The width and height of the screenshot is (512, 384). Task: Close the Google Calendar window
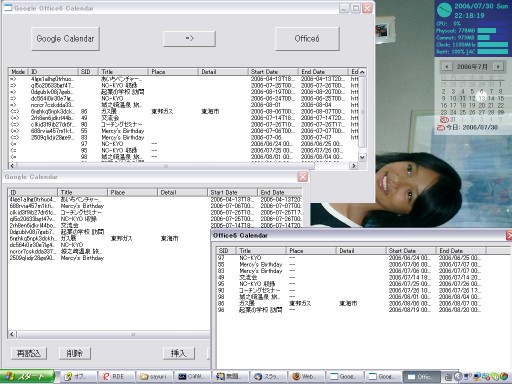tap(302, 177)
